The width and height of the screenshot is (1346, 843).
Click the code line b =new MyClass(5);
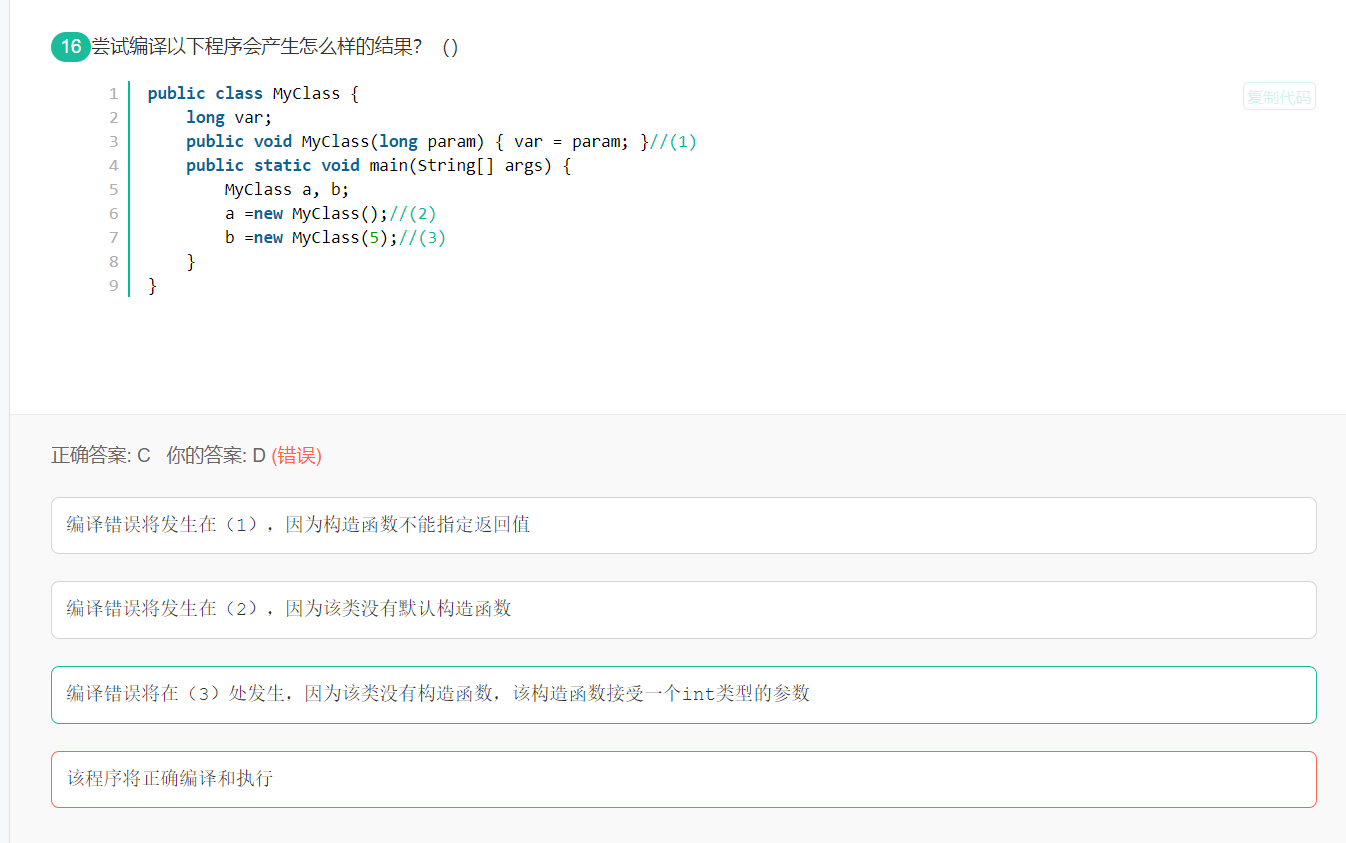pos(335,237)
